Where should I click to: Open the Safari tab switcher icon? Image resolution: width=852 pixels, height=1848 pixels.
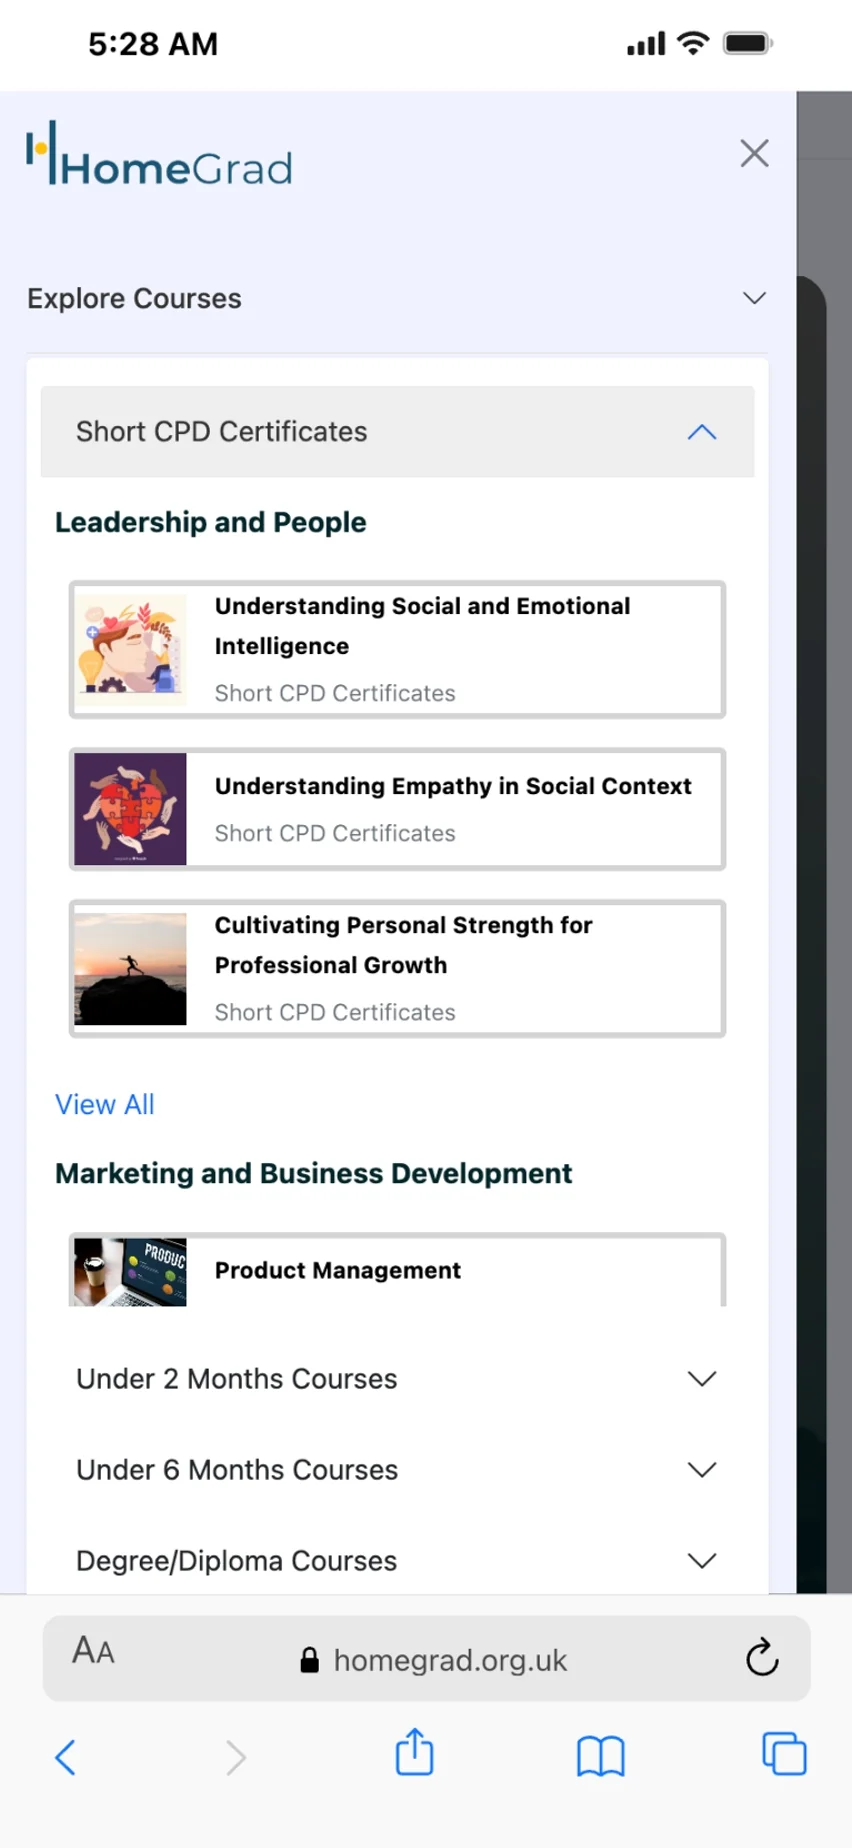[784, 1756]
